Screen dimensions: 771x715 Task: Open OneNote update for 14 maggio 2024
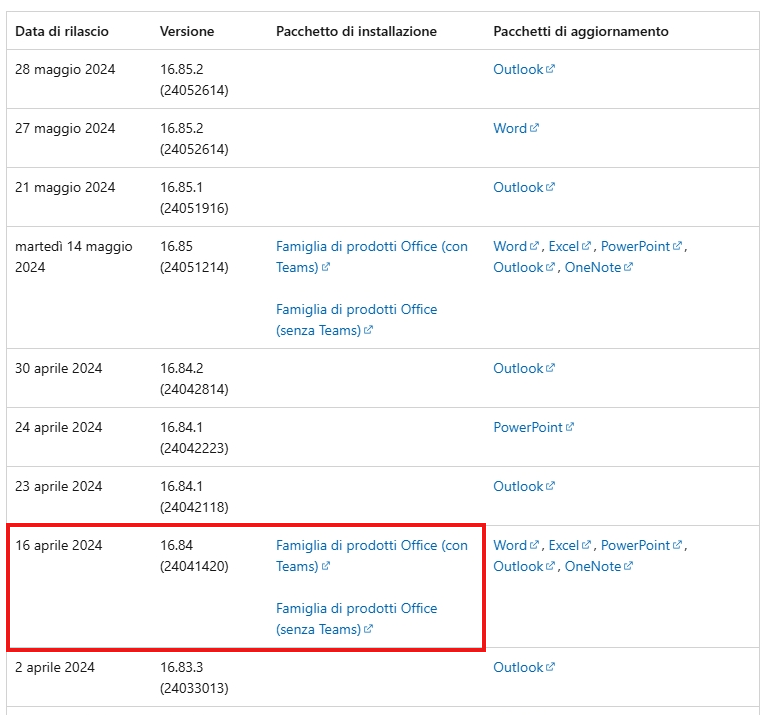coord(598,268)
